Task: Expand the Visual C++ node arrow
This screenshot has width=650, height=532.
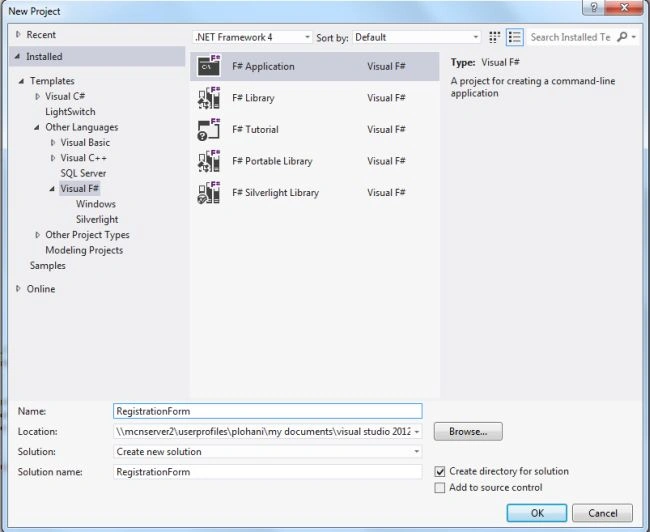Action: [x=53, y=158]
